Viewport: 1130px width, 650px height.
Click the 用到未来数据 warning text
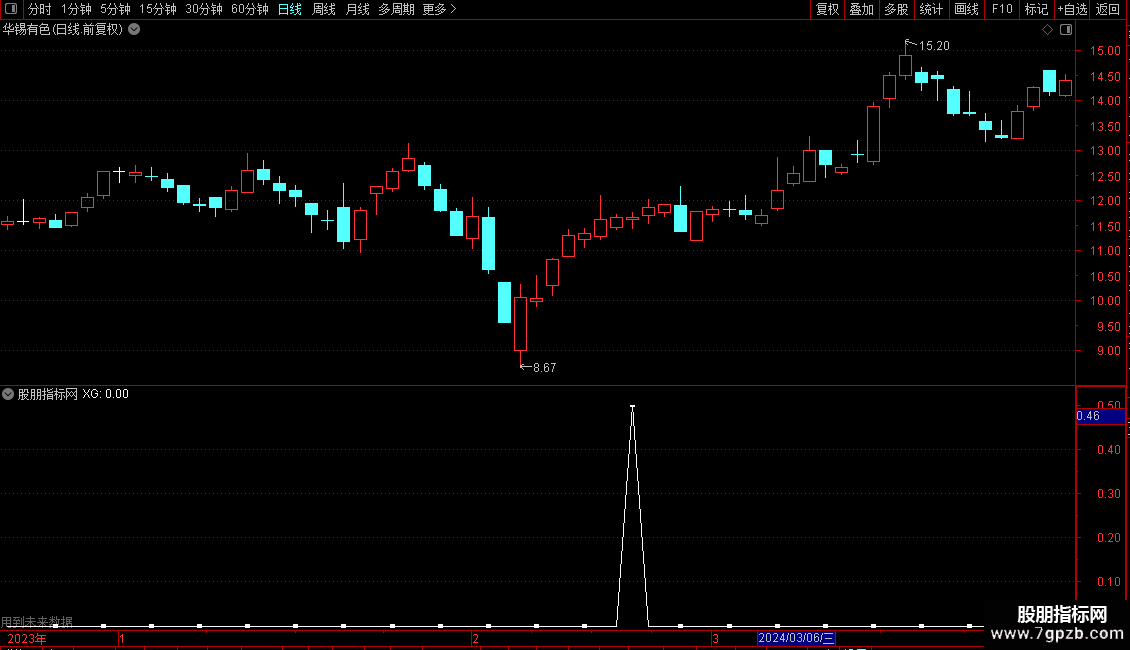click(x=37, y=621)
